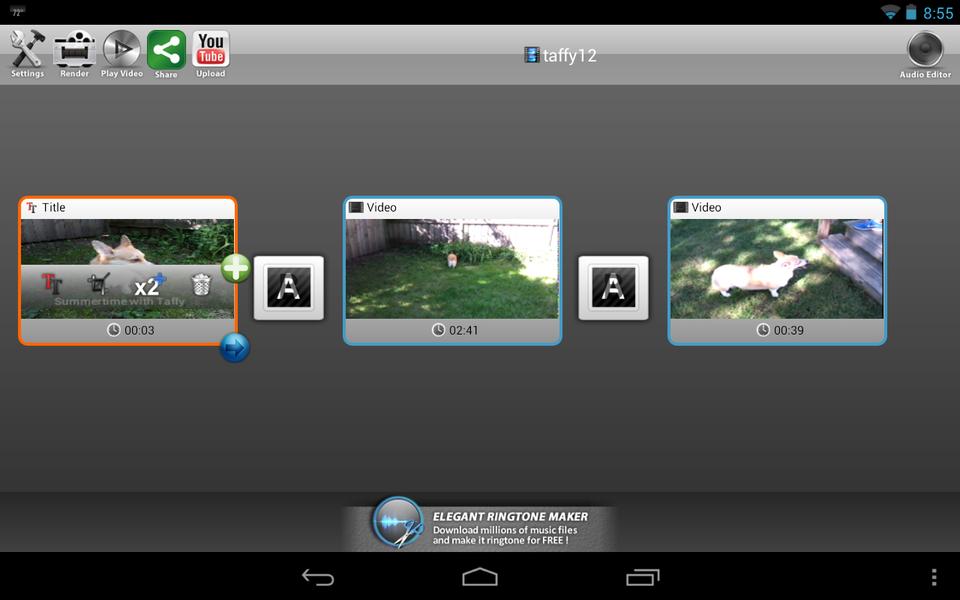Delete the Title clip with trash icon
Viewport: 960px width, 600px height.
click(x=201, y=284)
